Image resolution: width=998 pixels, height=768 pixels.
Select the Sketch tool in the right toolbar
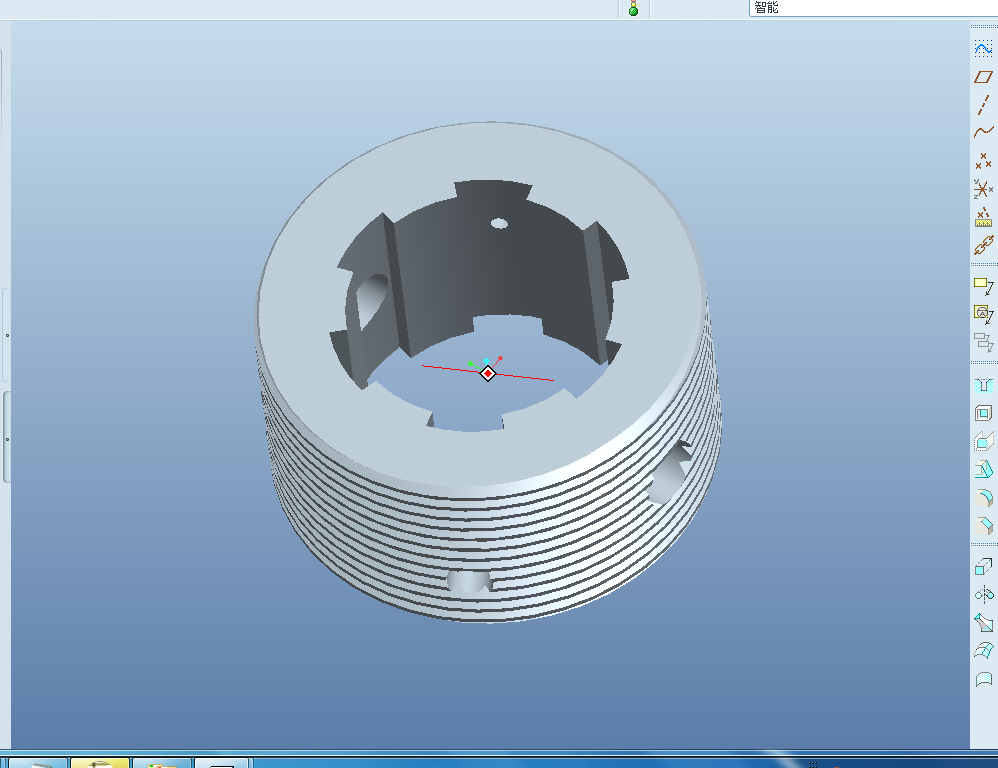[983, 49]
